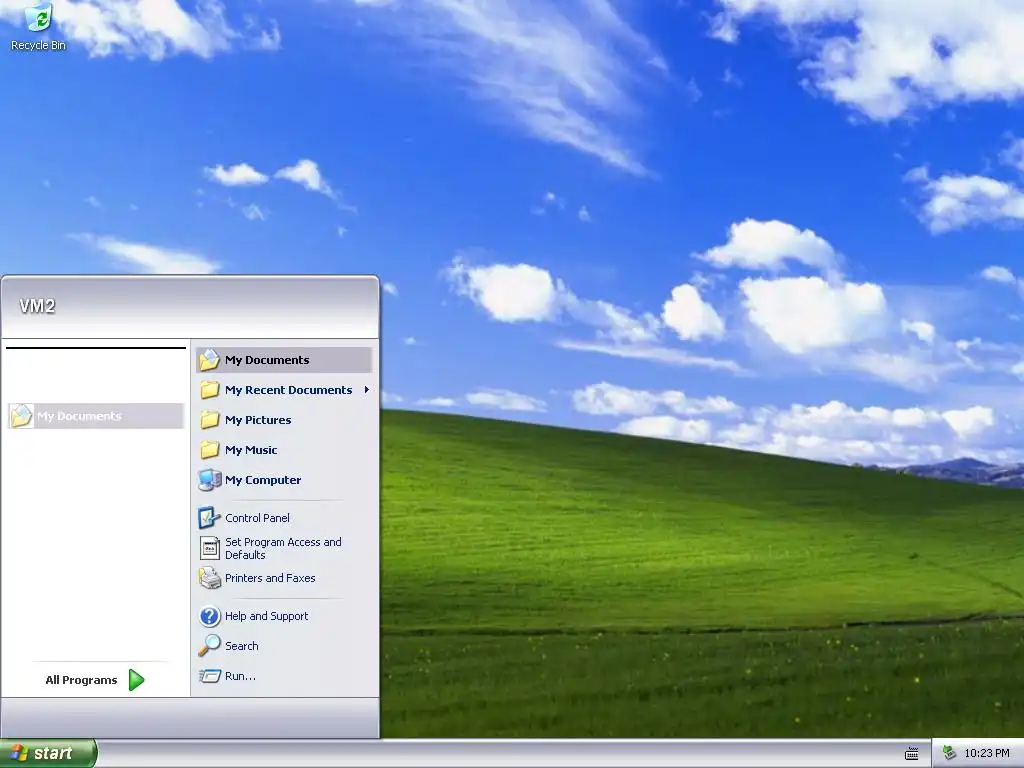Open All Programs label
Viewport: 1024px width, 768px height.
[81, 680]
